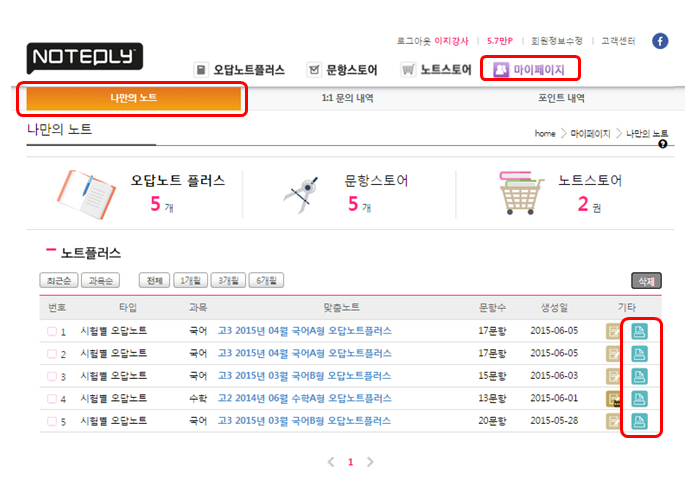
Task: Sort notes by 최근순
Action: (59, 280)
